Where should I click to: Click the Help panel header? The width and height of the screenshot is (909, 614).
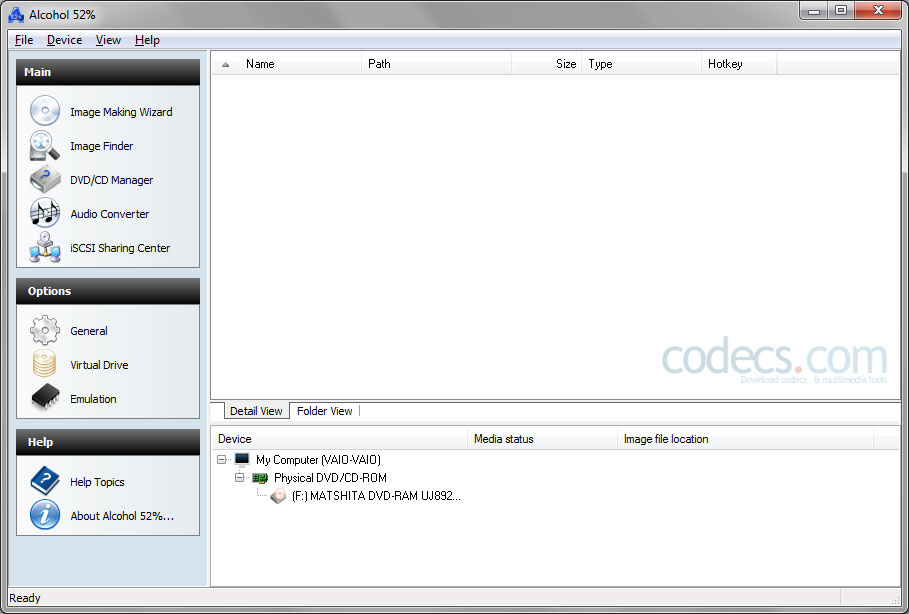(x=108, y=442)
